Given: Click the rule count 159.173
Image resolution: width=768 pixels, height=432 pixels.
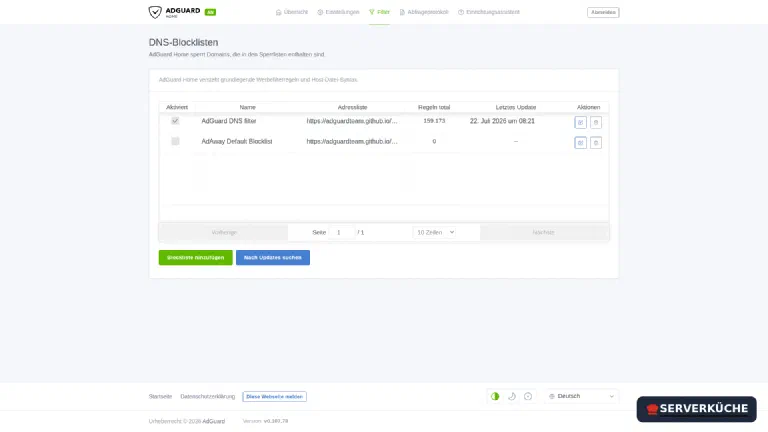Looking at the screenshot, I should [x=434, y=120].
